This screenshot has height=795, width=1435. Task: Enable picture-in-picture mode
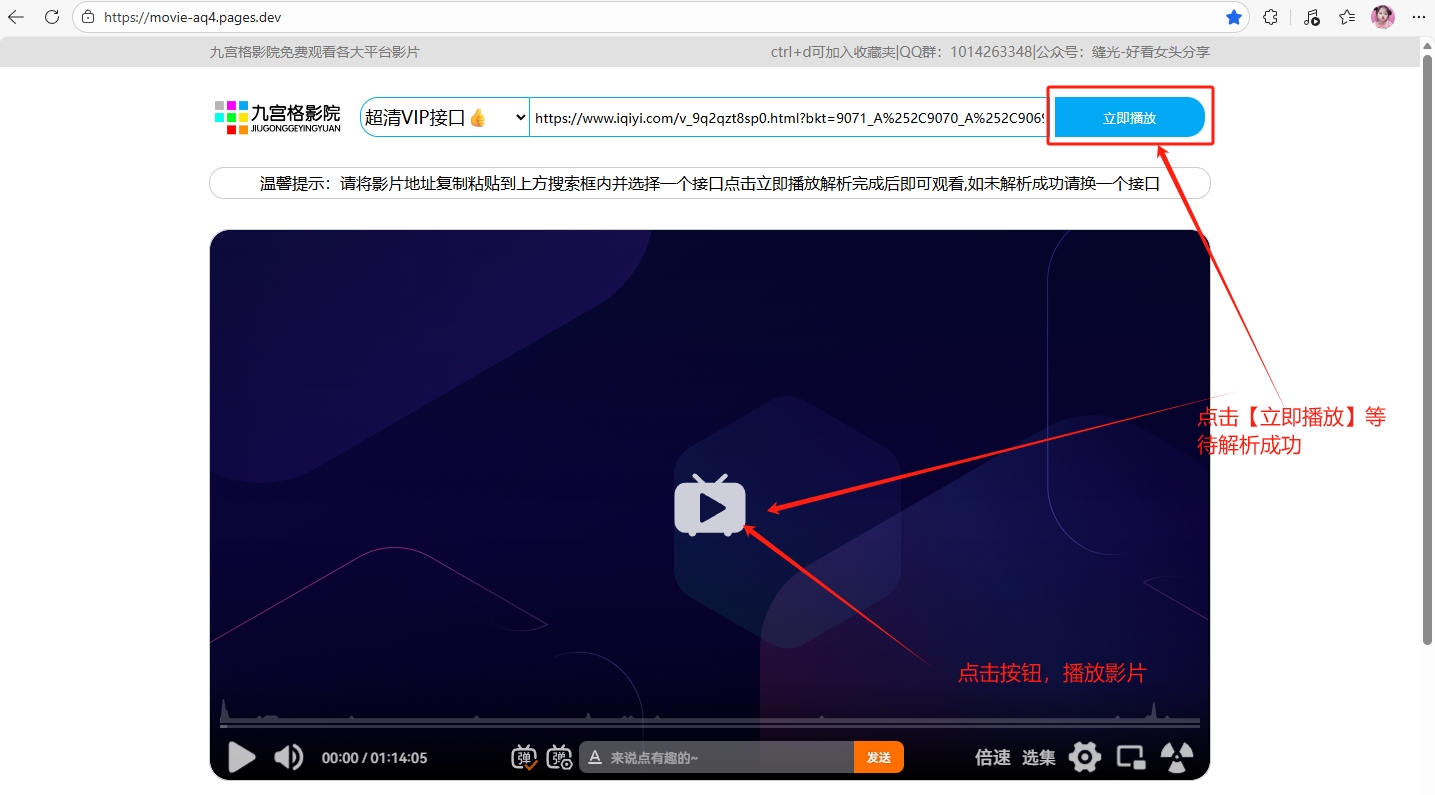click(x=1131, y=757)
